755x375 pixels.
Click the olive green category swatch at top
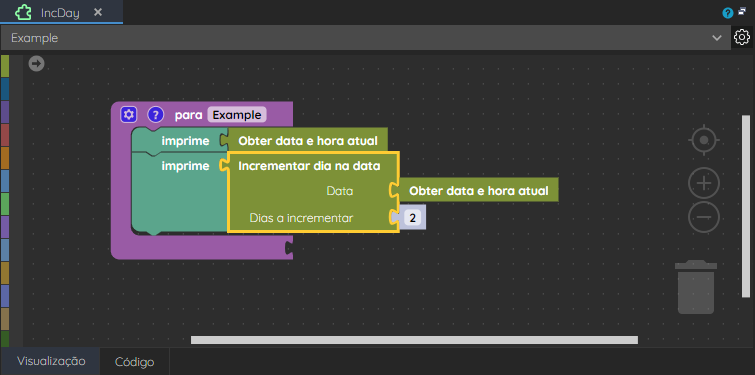pyautogui.click(x=5, y=66)
